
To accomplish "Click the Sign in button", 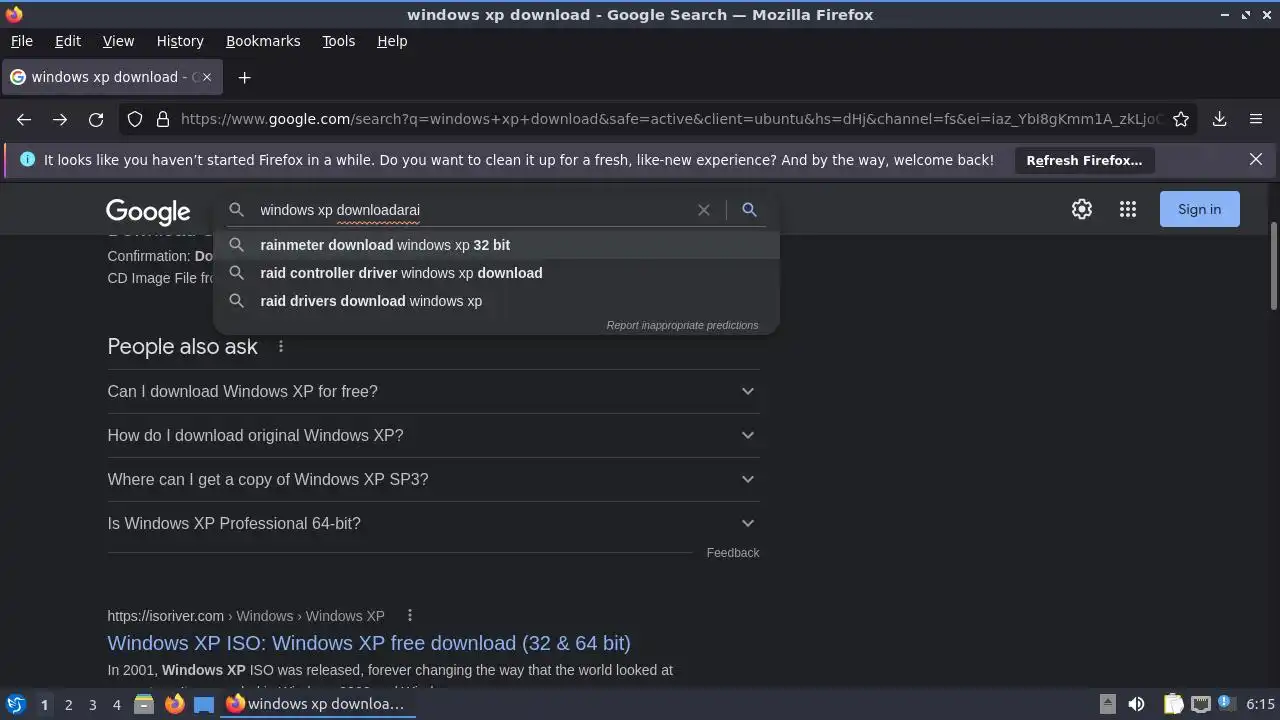I will click(1199, 209).
